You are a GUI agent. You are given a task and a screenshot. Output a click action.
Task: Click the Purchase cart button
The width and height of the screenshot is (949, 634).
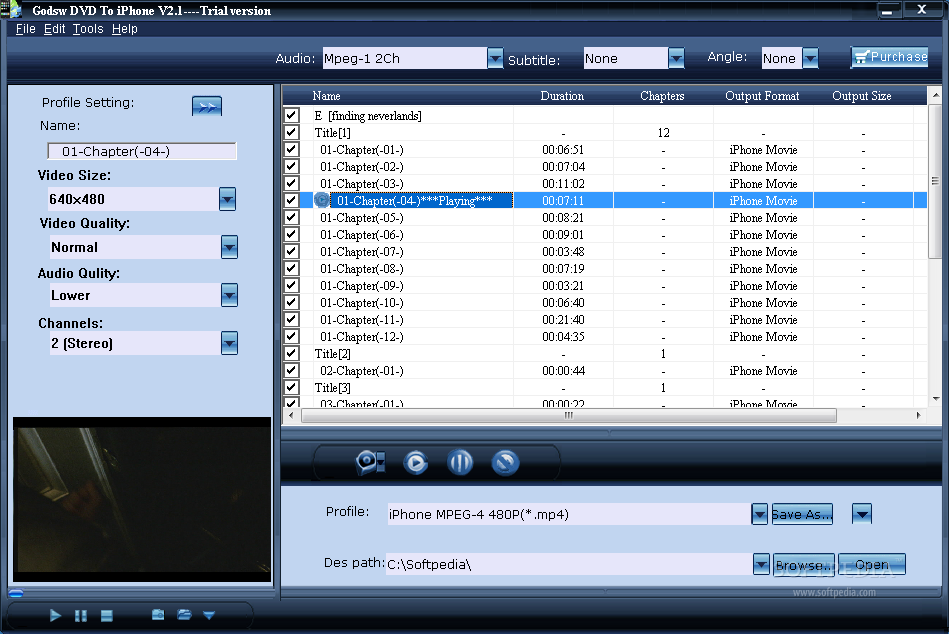pos(889,57)
